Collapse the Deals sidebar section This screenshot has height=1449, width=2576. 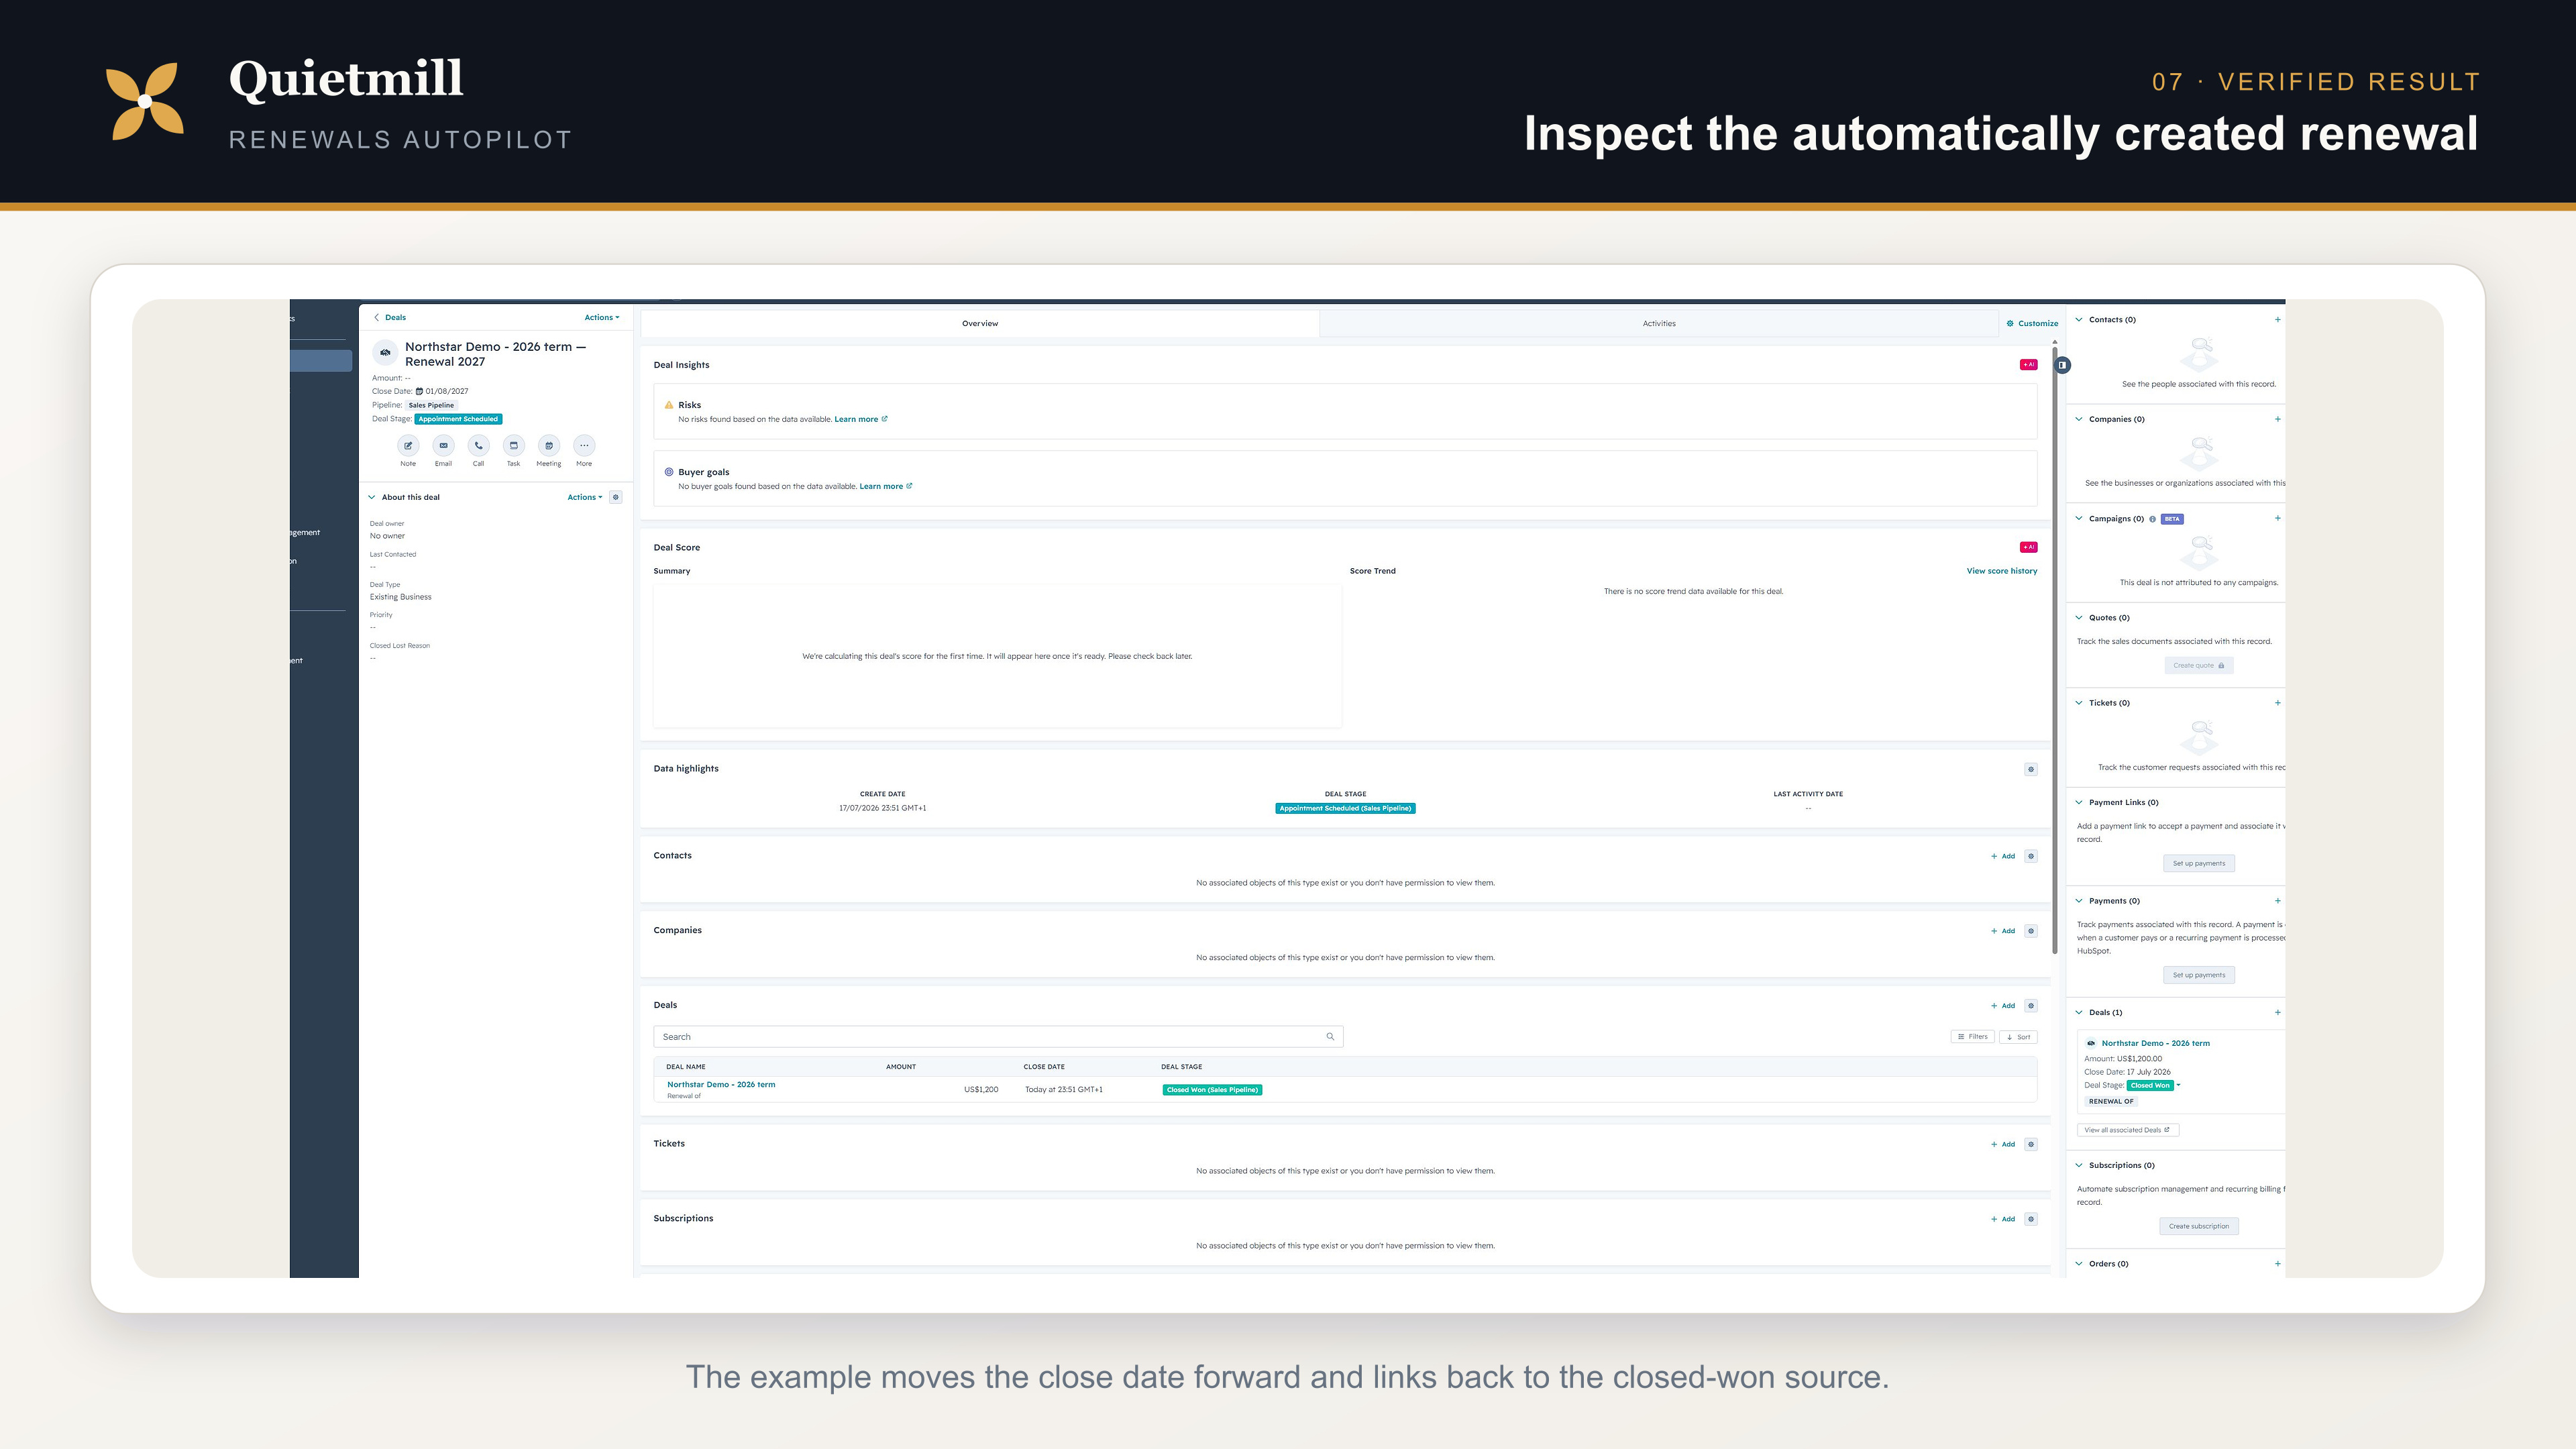click(x=2079, y=1012)
